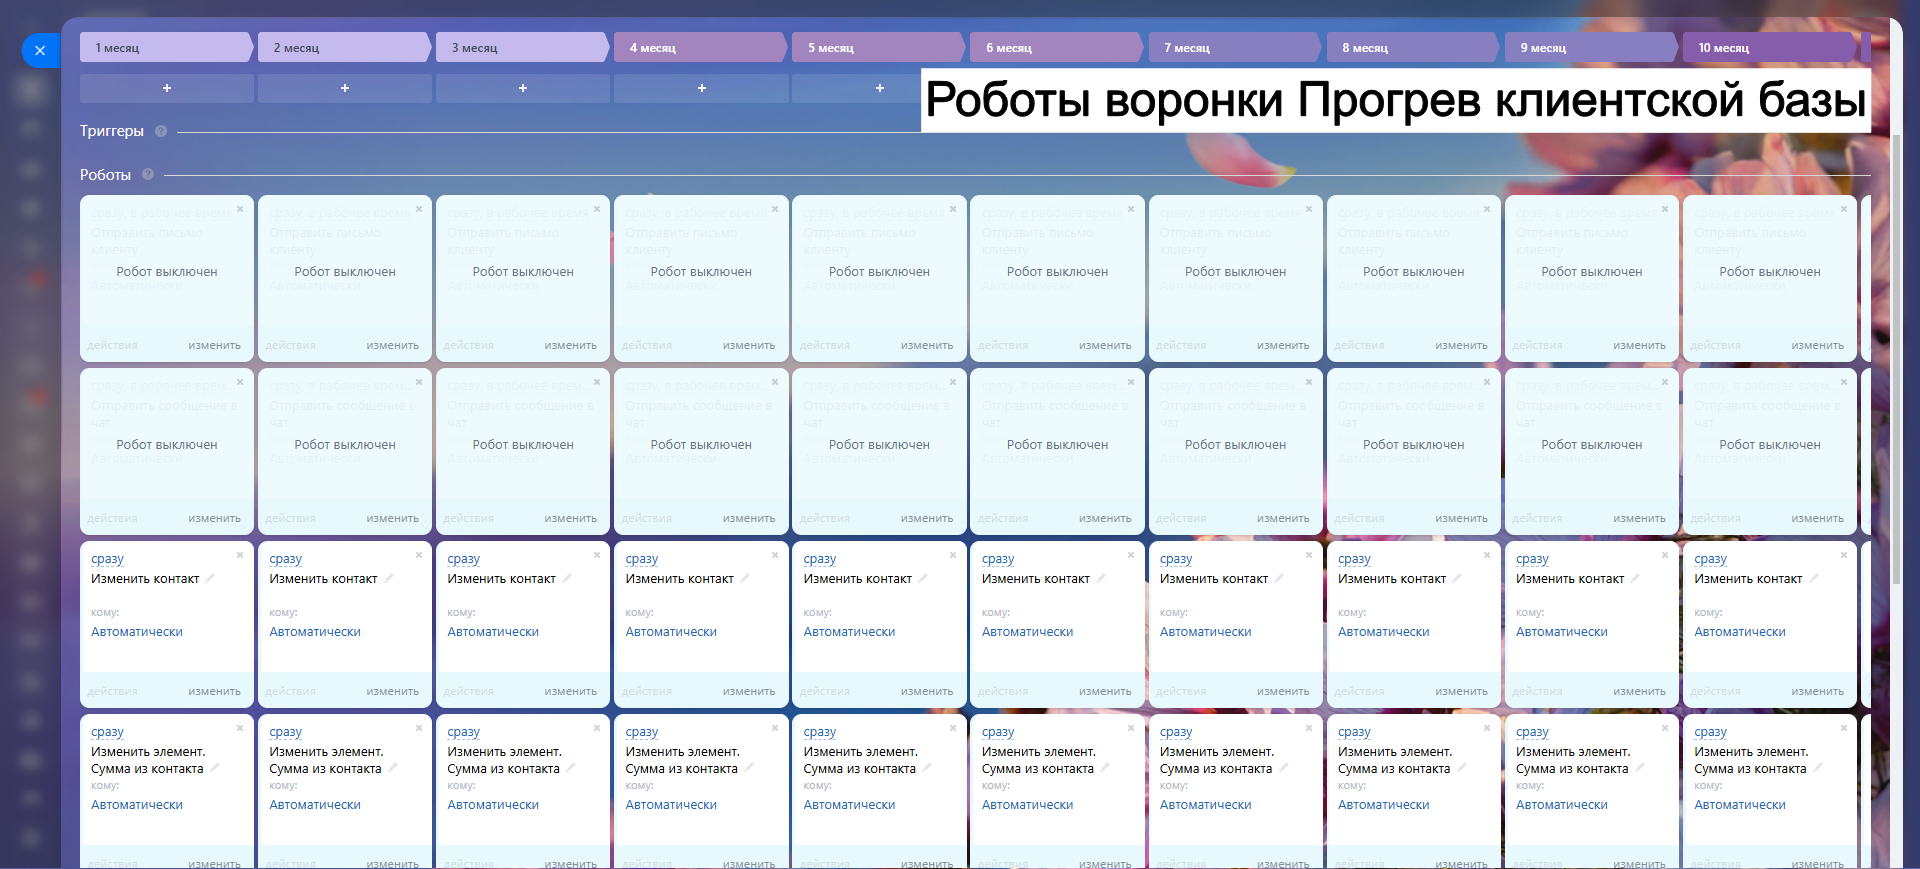This screenshot has height=869, width=1920.
Task: Open Автоматически selector on 7 месяц Изменить контакт card
Action: pos(1205,632)
